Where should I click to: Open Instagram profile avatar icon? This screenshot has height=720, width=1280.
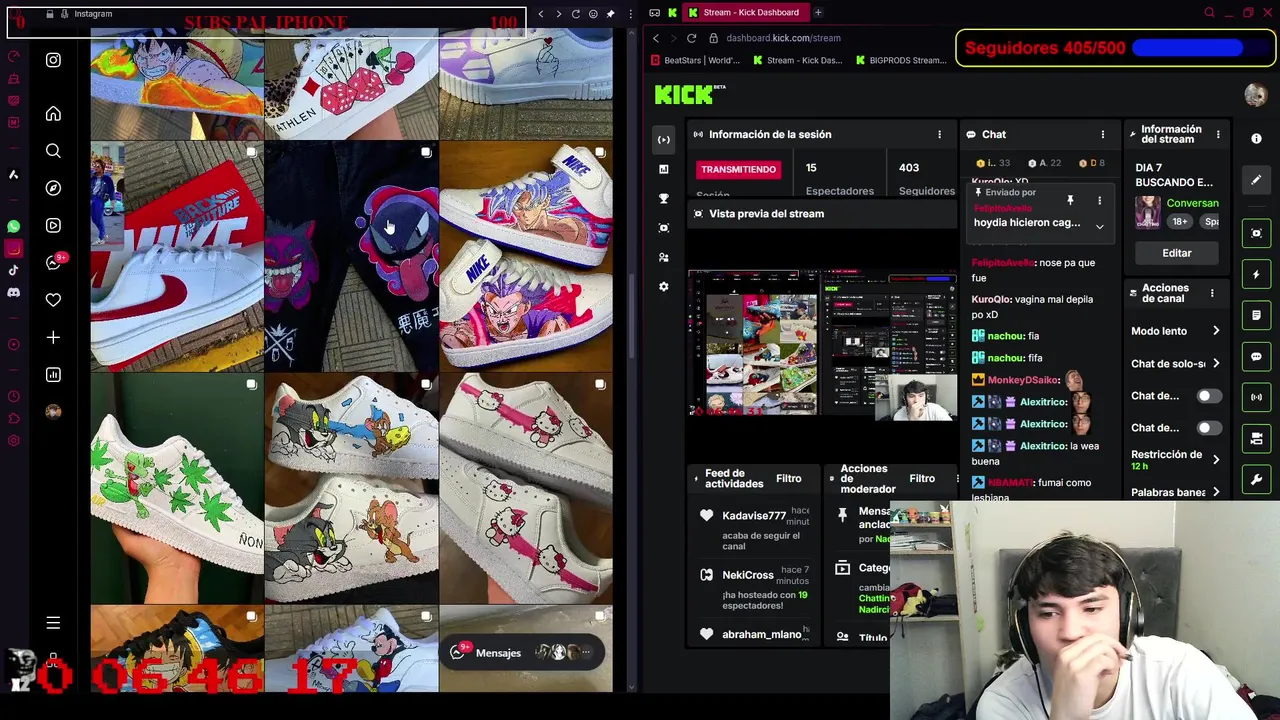point(53,411)
